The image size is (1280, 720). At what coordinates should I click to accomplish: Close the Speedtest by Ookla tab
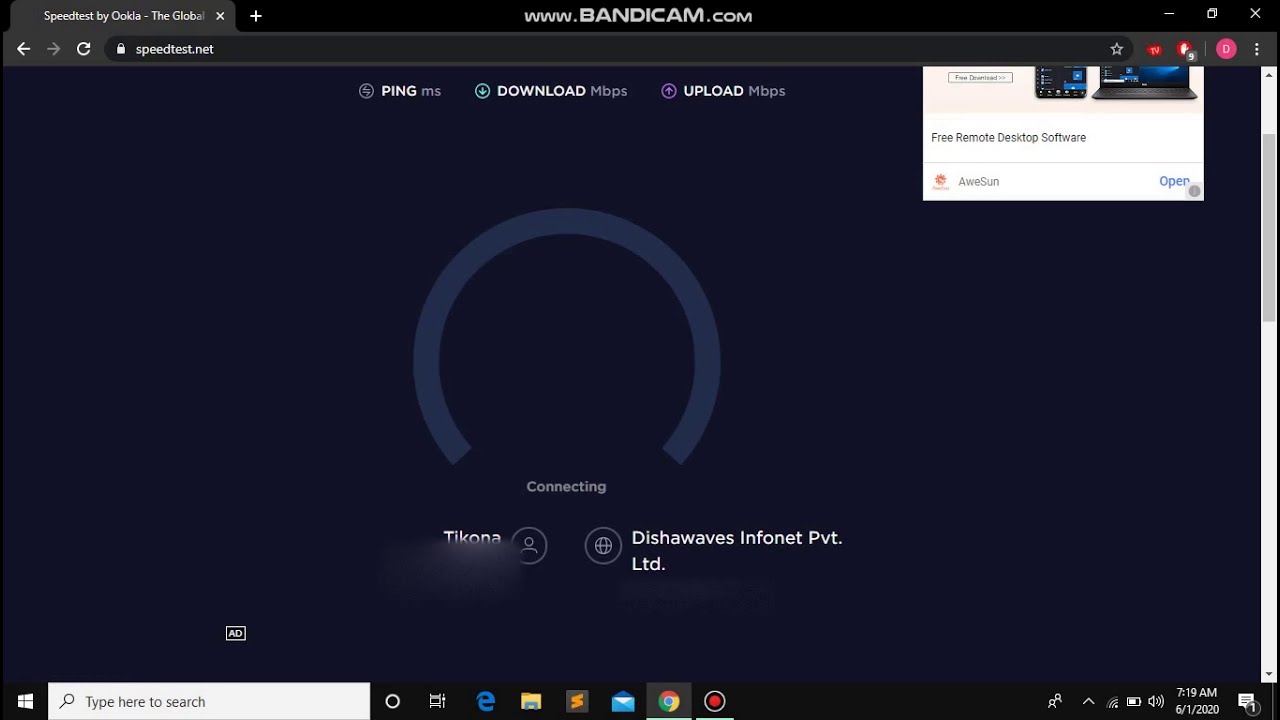pyautogui.click(x=220, y=16)
